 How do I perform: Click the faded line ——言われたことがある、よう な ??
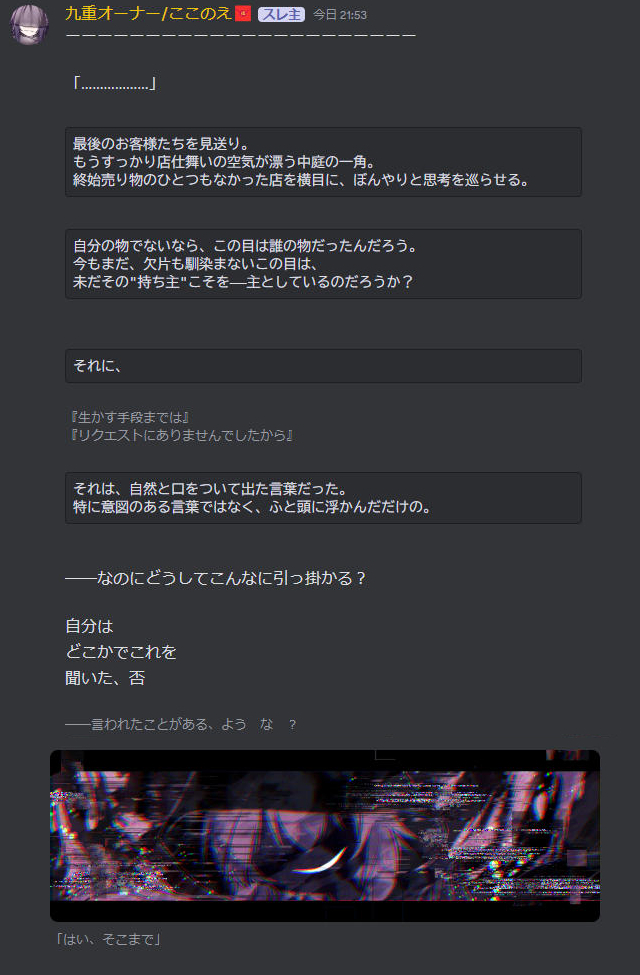click(180, 724)
